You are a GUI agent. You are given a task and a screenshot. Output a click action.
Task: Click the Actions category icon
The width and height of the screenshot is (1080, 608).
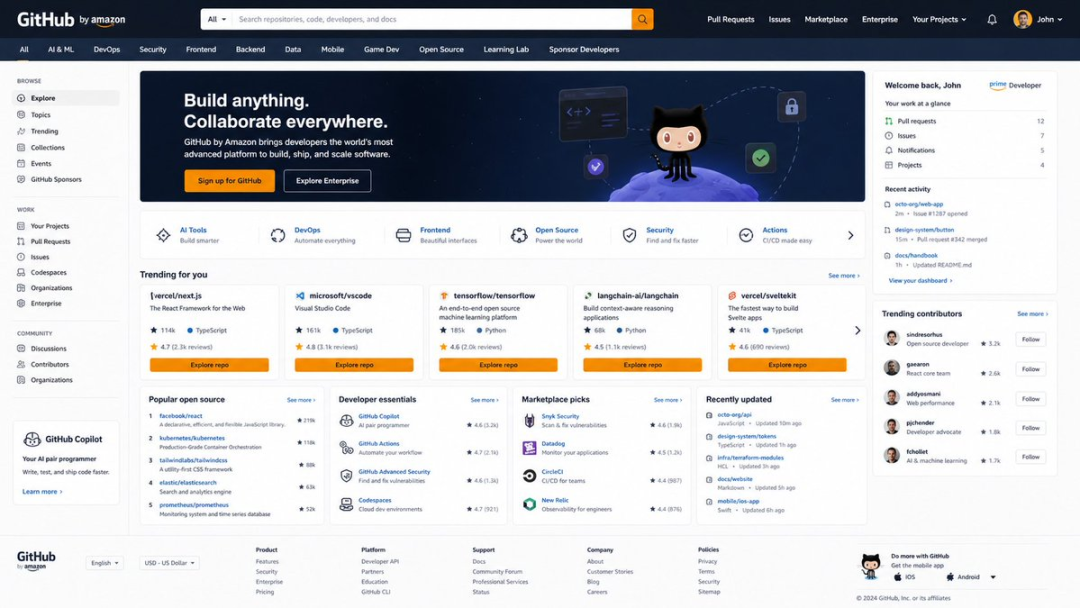(746, 235)
